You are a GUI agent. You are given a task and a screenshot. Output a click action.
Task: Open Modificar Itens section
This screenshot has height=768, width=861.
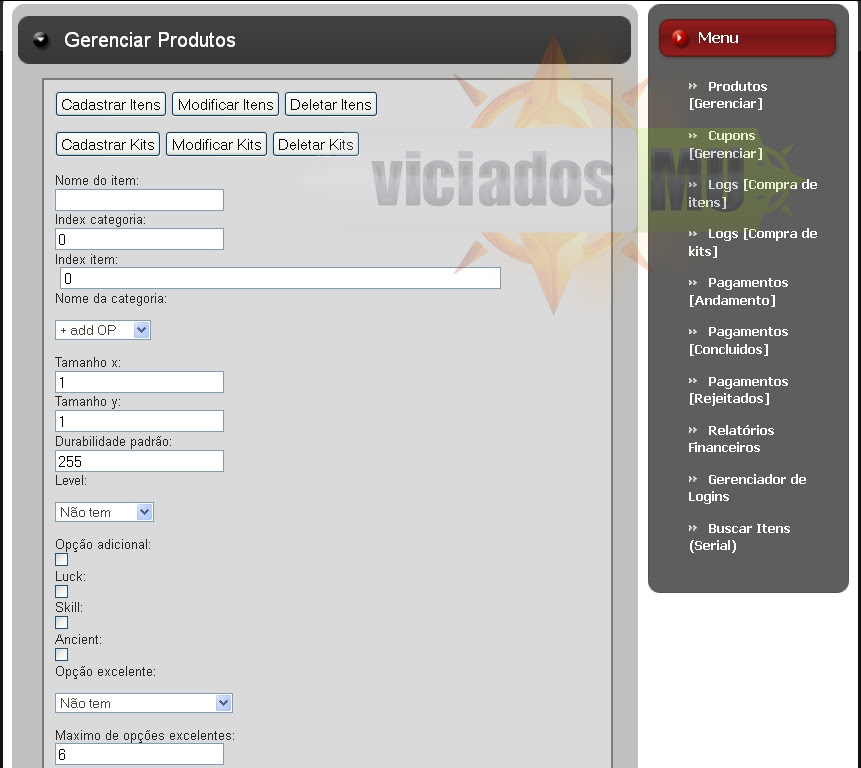[x=225, y=104]
